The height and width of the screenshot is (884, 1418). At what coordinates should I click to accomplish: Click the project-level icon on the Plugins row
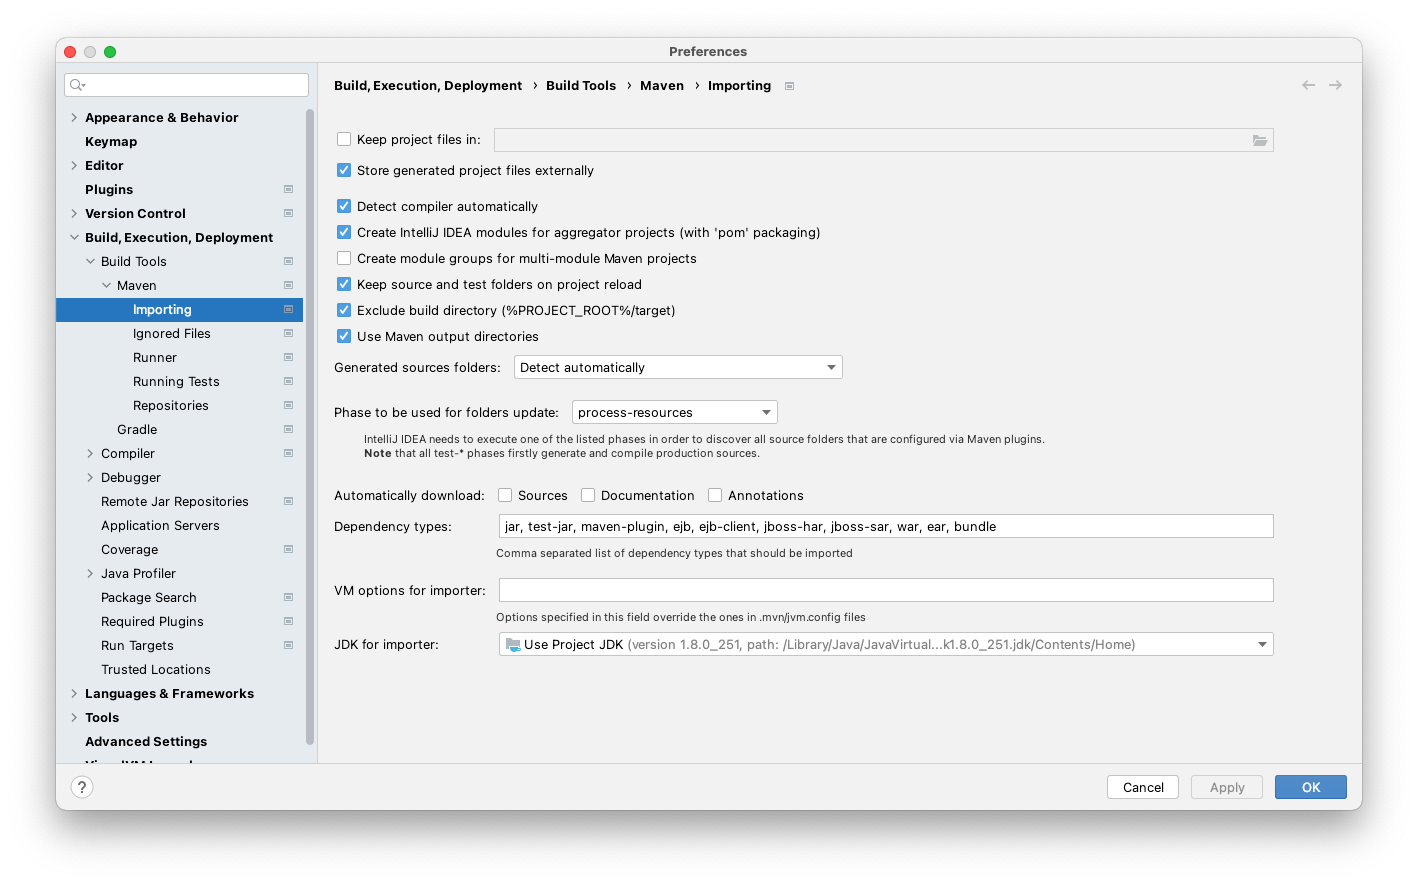288,189
